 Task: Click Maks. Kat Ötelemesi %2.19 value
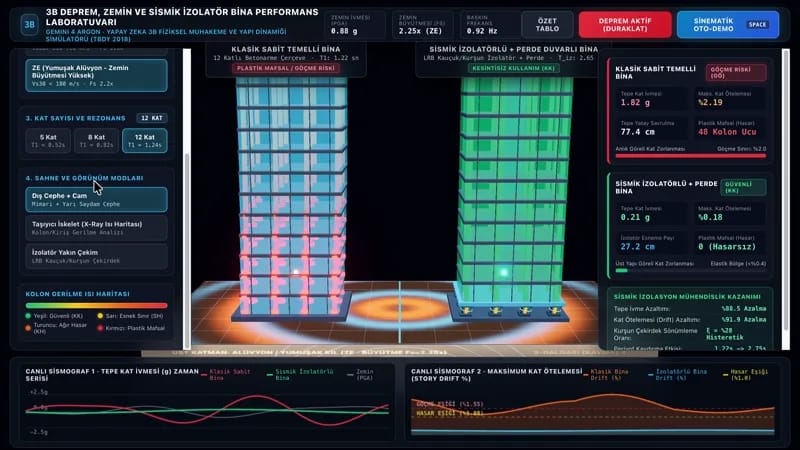point(711,103)
